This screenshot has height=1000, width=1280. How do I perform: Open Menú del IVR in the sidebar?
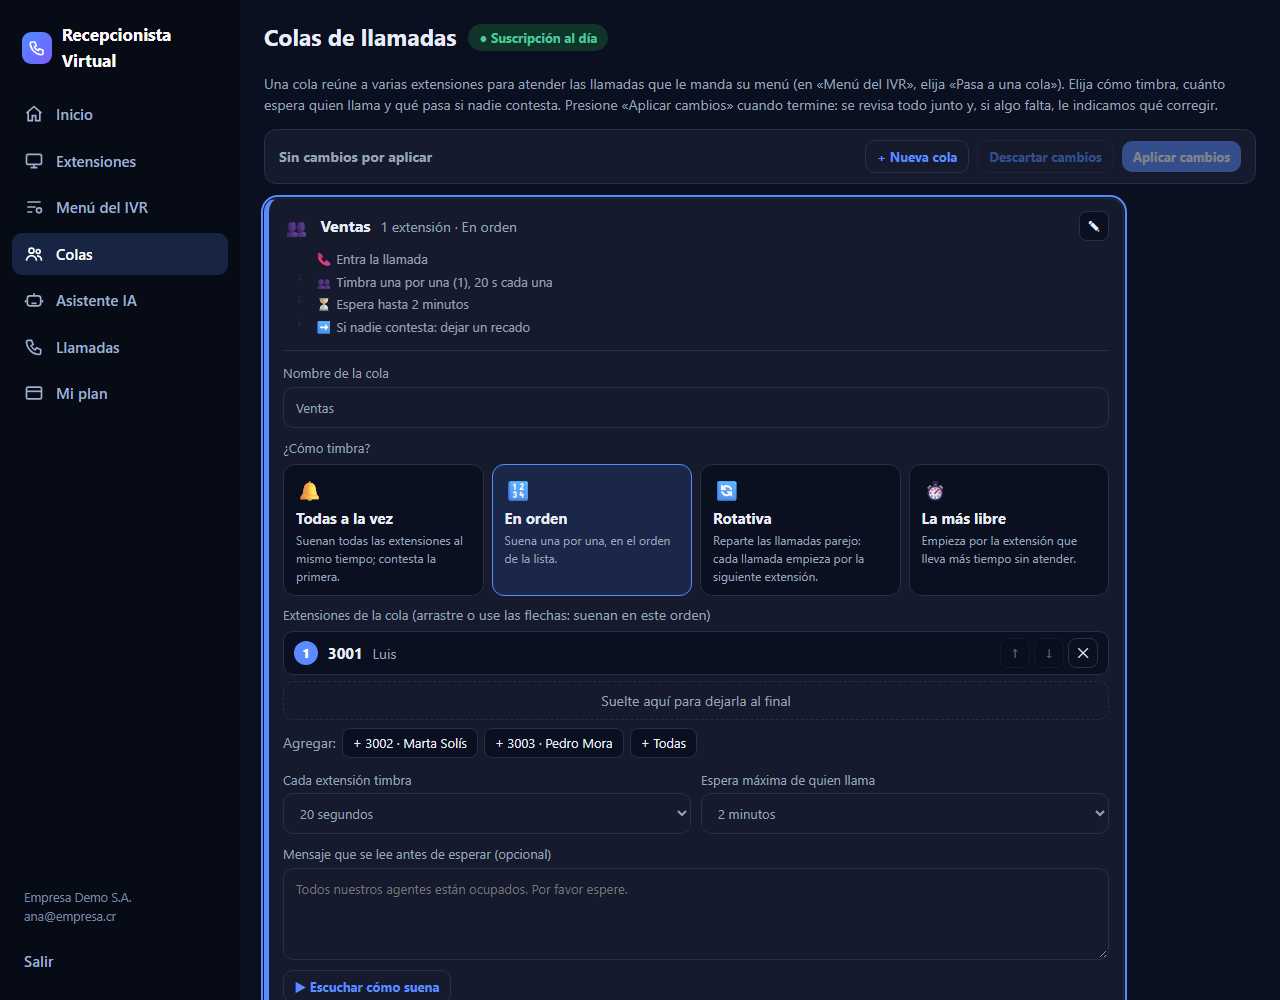120,207
